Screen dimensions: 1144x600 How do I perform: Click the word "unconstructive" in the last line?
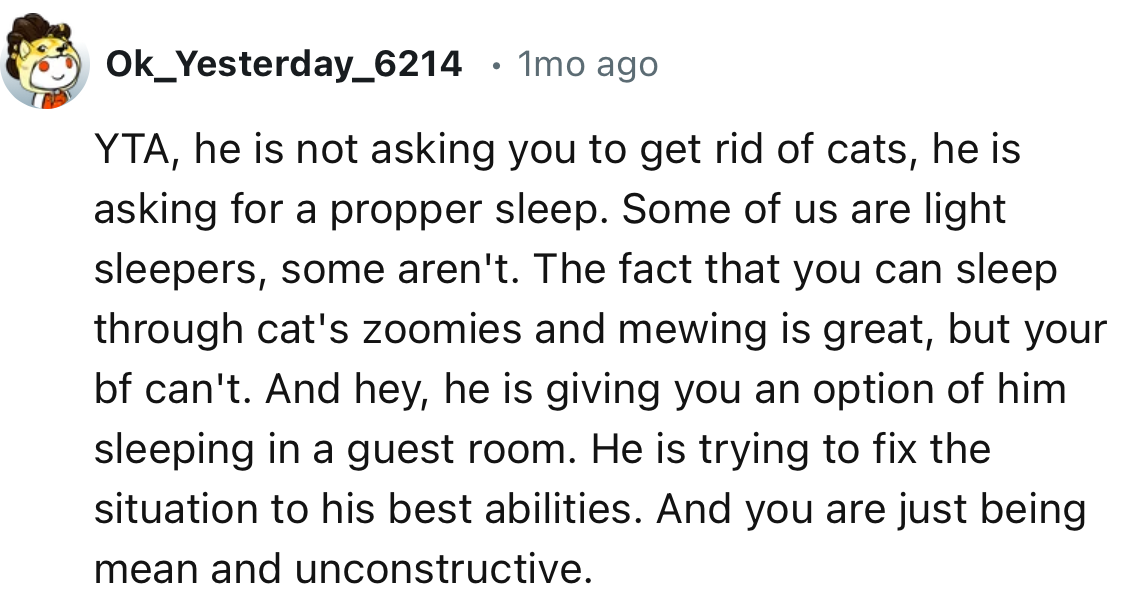438,569
